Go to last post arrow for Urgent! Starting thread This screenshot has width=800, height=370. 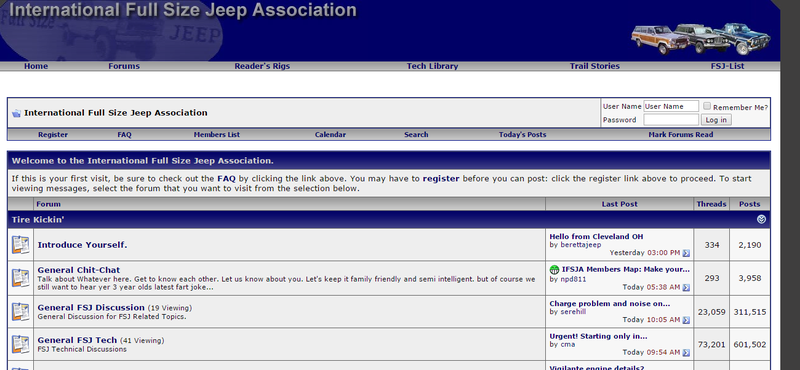(x=686, y=353)
